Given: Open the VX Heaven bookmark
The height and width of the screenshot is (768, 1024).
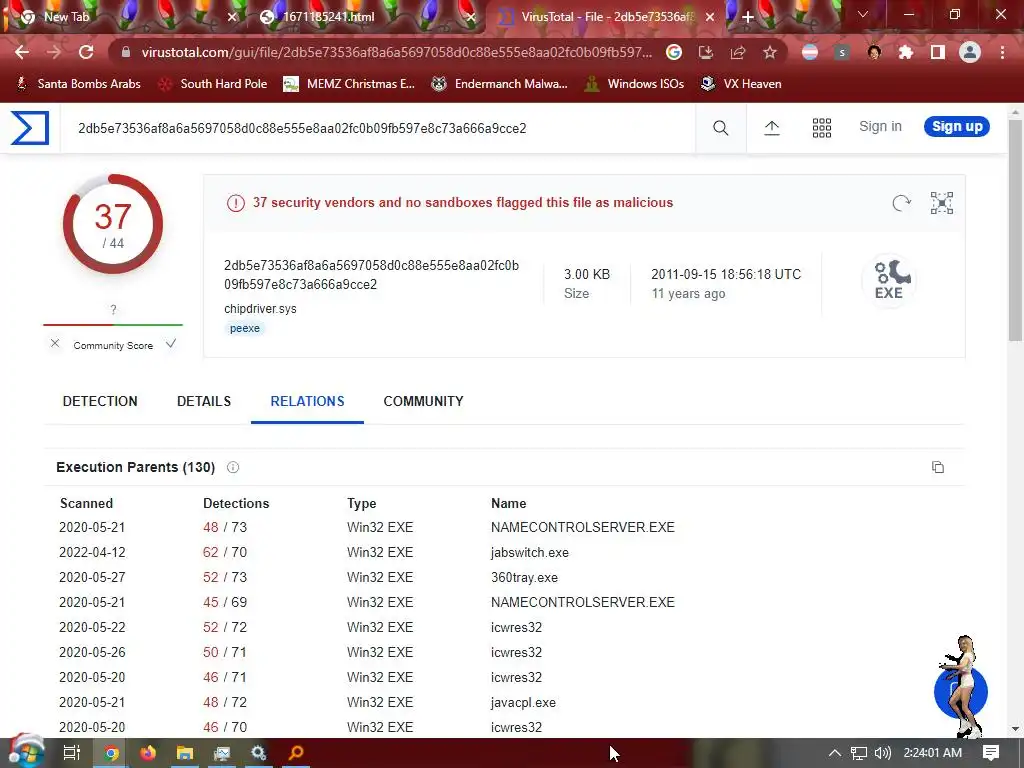Looking at the screenshot, I should tap(741, 84).
